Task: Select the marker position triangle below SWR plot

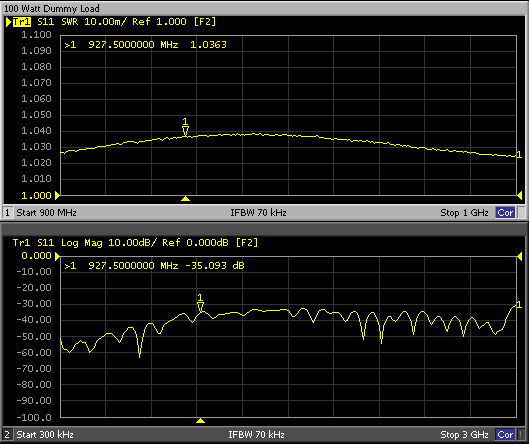Action: [185, 199]
